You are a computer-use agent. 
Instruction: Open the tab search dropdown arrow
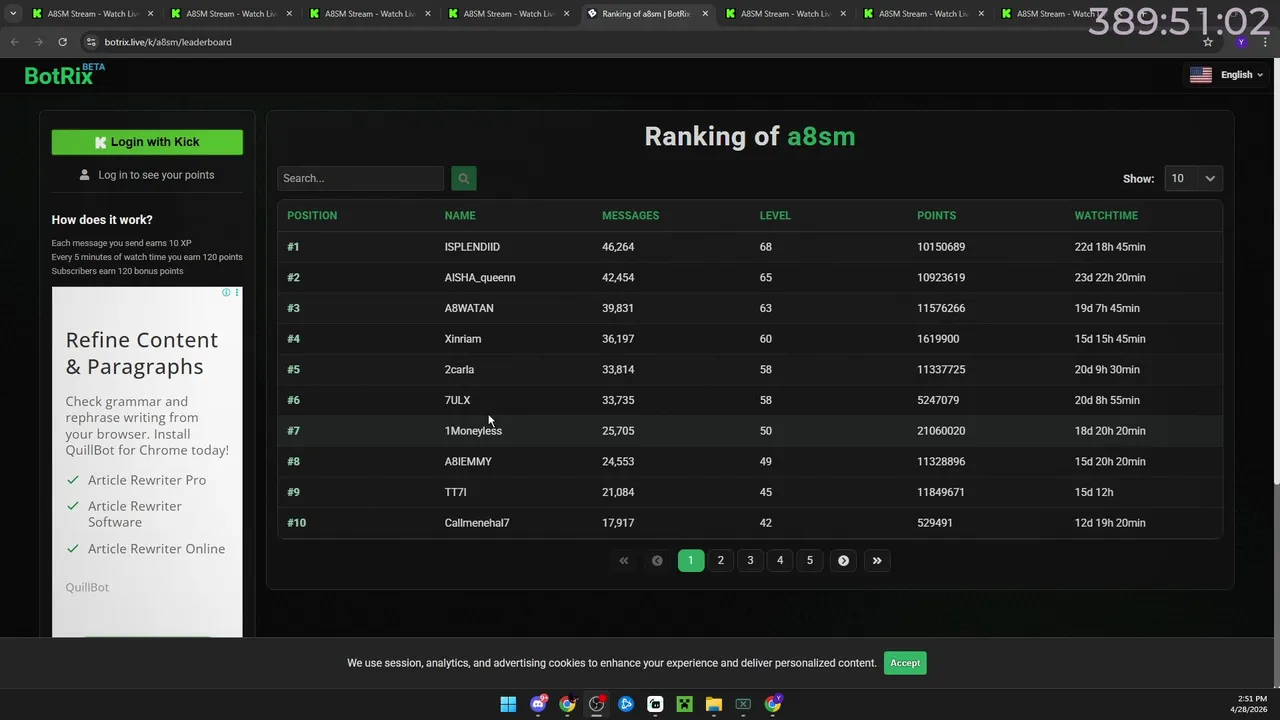(x=13, y=14)
